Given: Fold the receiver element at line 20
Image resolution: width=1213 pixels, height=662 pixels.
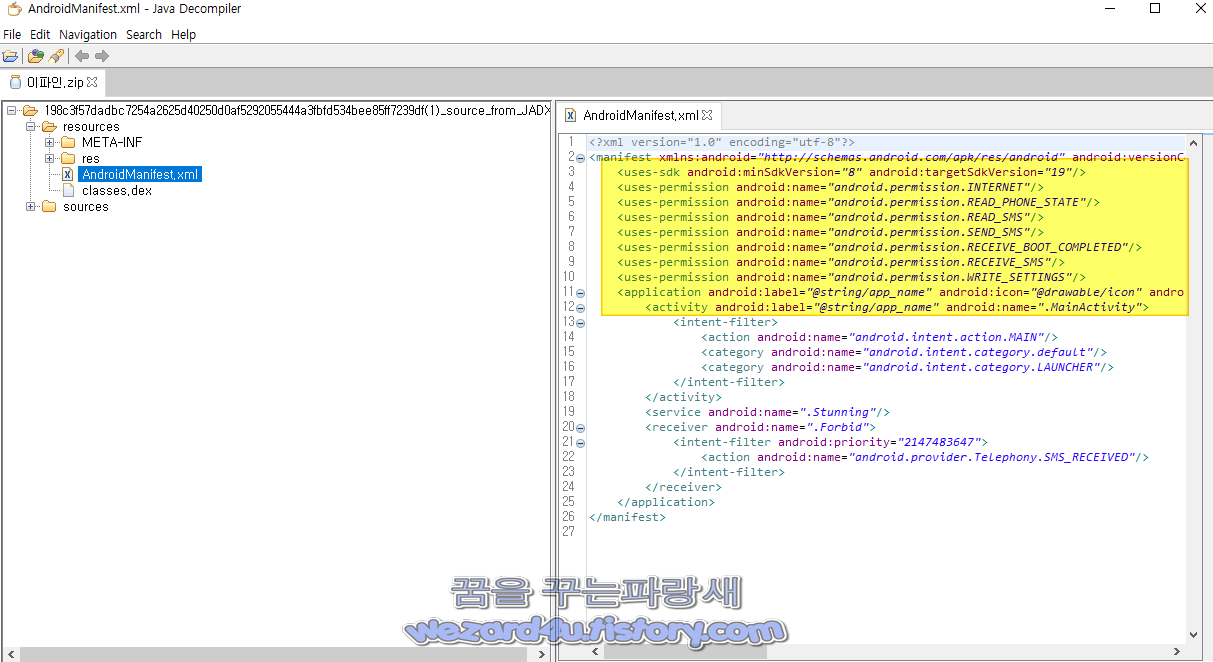Looking at the screenshot, I should pyautogui.click(x=580, y=427).
